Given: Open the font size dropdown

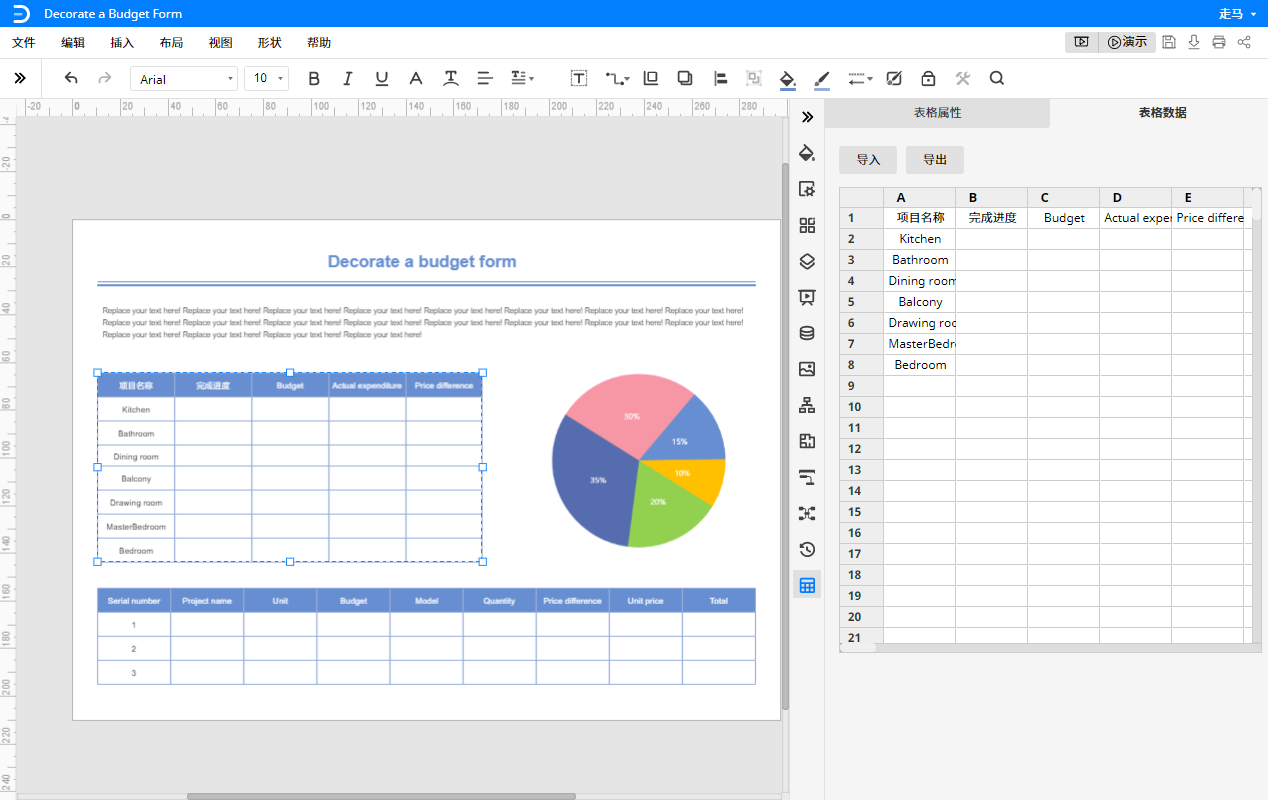Looking at the screenshot, I should 266,78.
